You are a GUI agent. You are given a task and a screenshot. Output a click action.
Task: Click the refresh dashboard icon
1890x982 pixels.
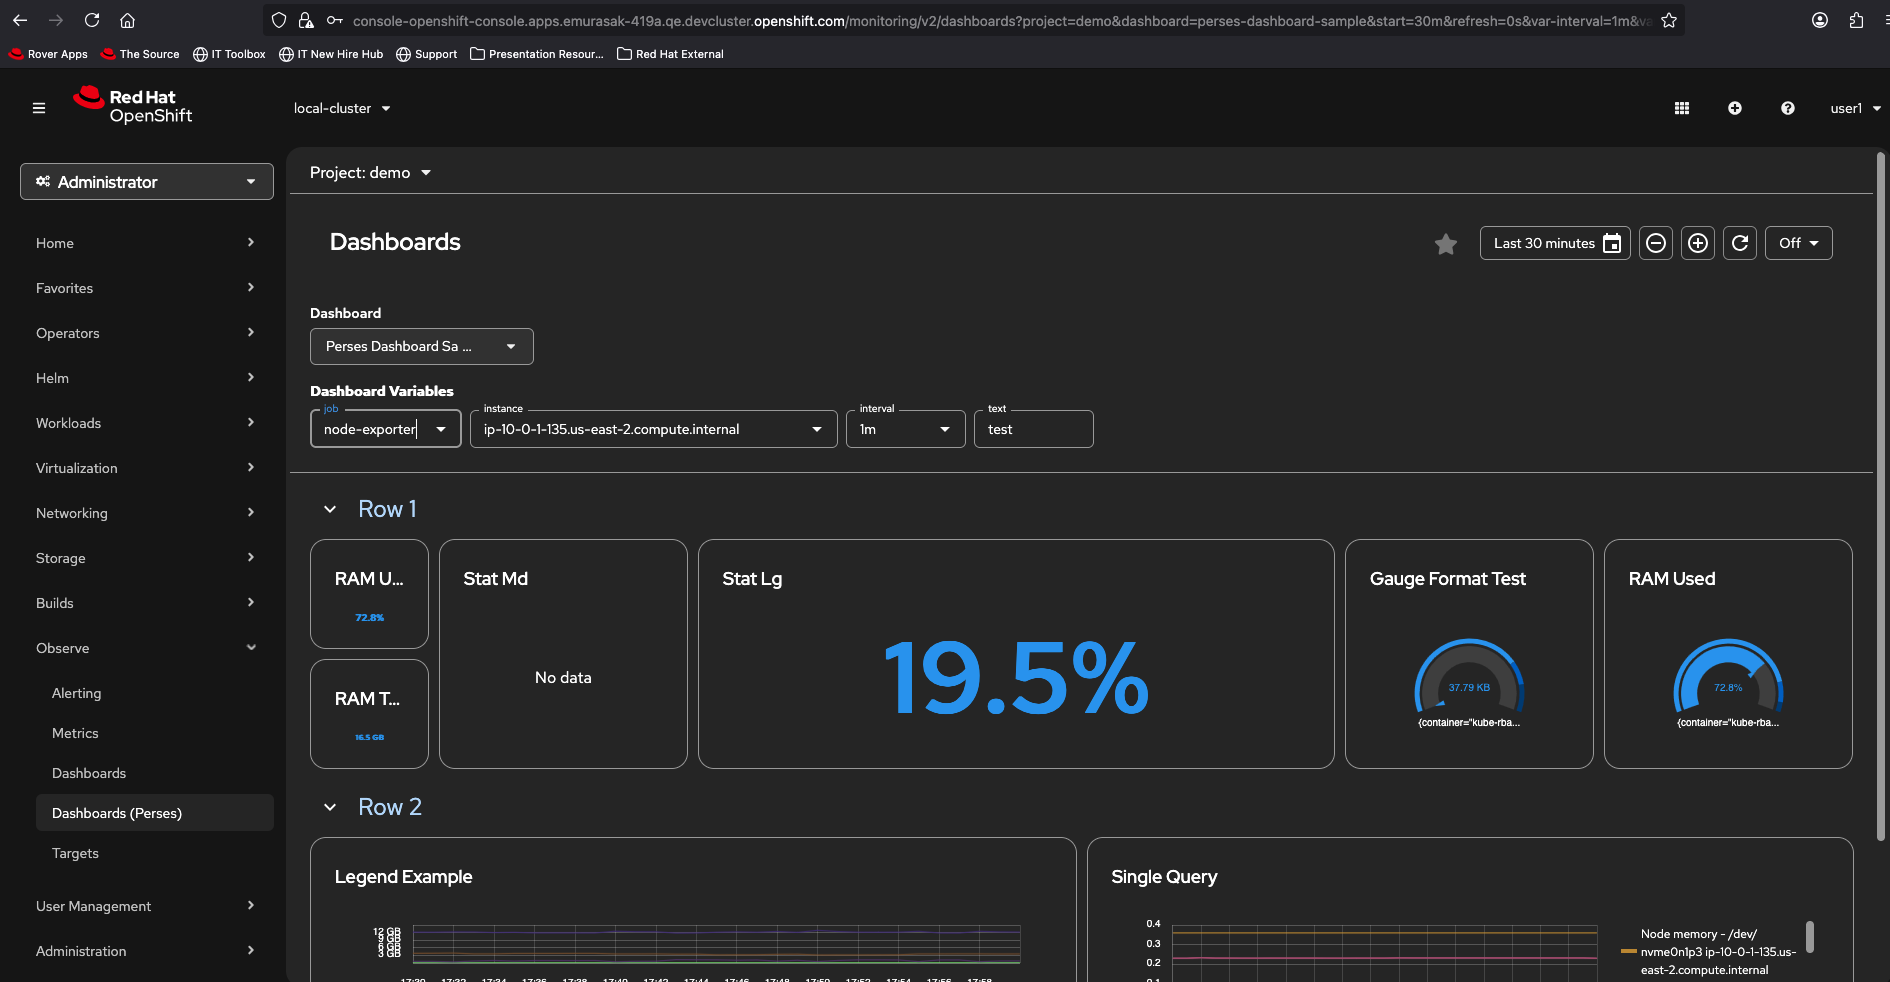(x=1740, y=243)
